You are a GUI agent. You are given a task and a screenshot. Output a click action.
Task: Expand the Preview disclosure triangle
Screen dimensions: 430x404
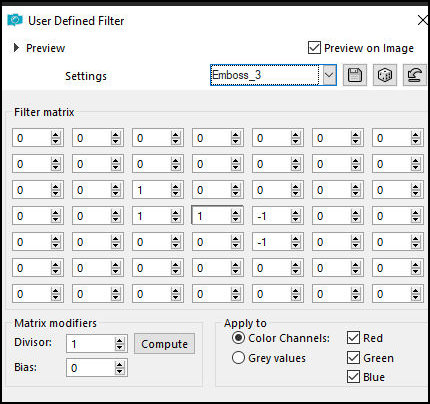[x=16, y=48]
